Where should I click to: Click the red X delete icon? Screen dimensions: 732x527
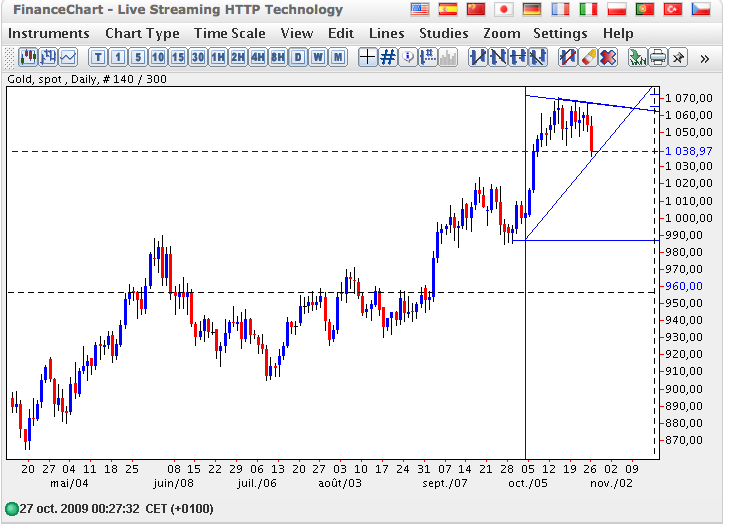click(x=607, y=57)
